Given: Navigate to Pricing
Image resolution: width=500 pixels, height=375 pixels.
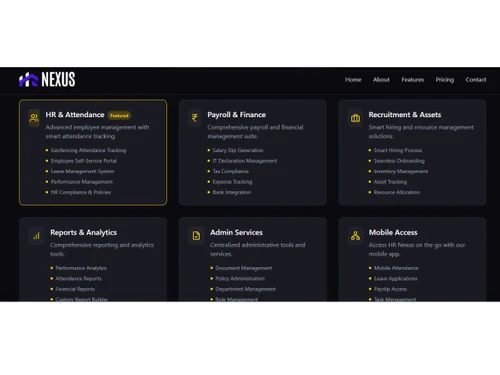Looking at the screenshot, I should pos(444,80).
